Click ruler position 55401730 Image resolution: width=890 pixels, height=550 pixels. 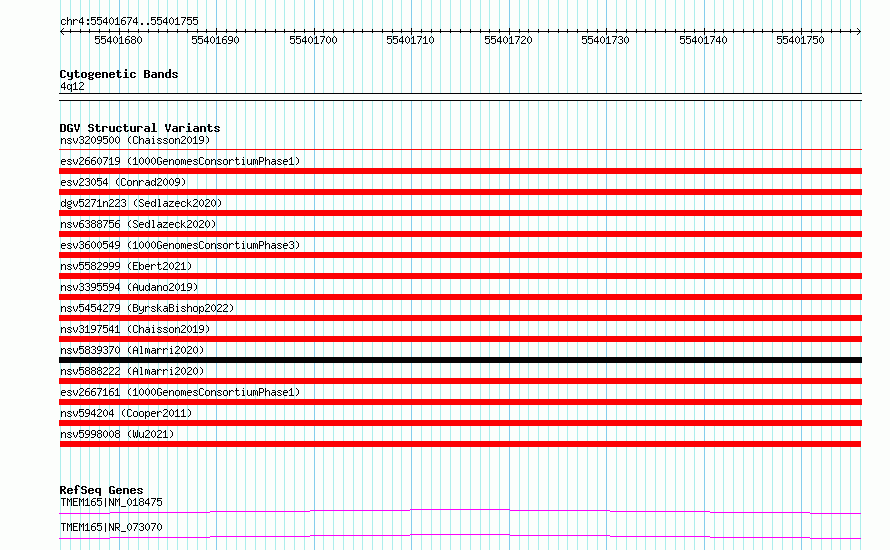[x=605, y=40]
